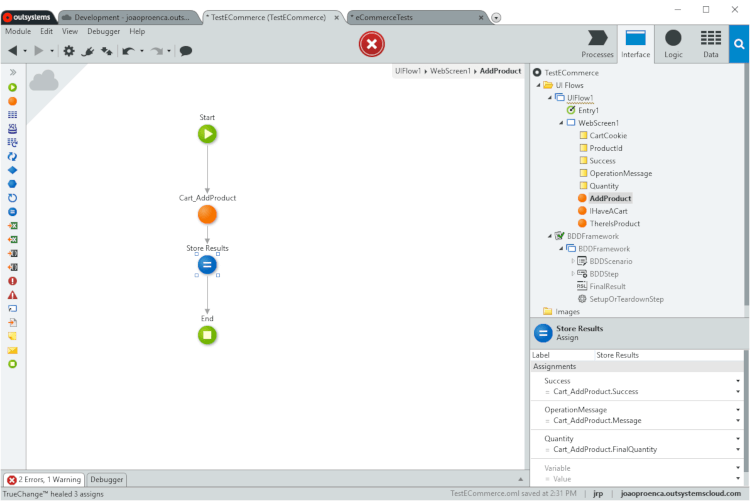
Task: Open the module settings gear
Action: [x=69, y=51]
